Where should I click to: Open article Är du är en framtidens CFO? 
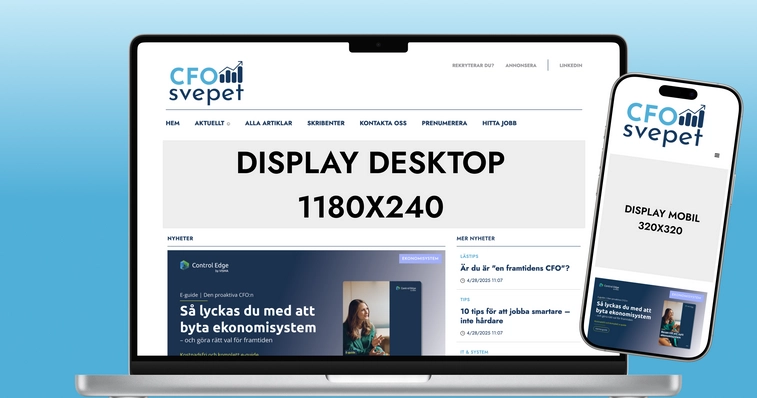[x=515, y=268]
